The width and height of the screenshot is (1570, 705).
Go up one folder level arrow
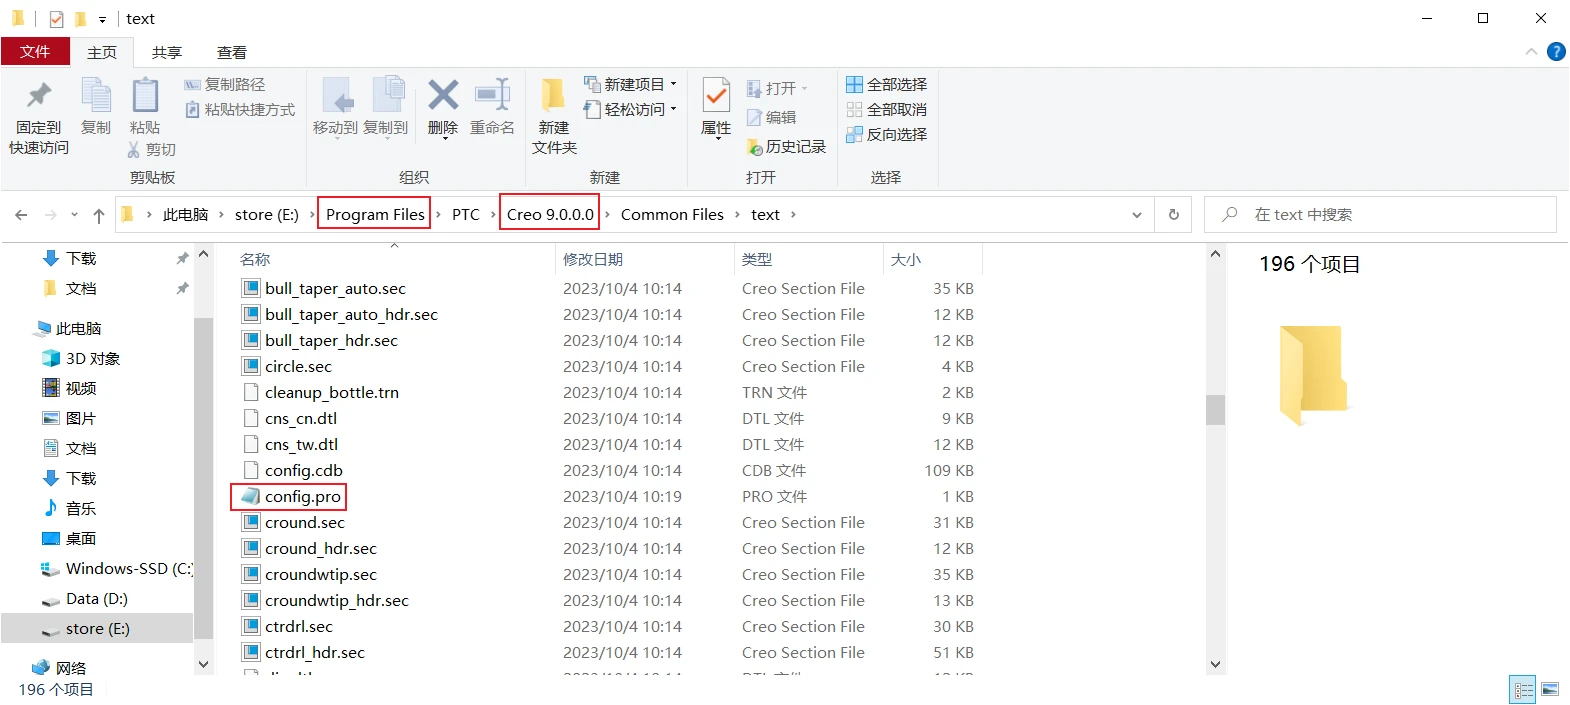(x=98, y=215)
